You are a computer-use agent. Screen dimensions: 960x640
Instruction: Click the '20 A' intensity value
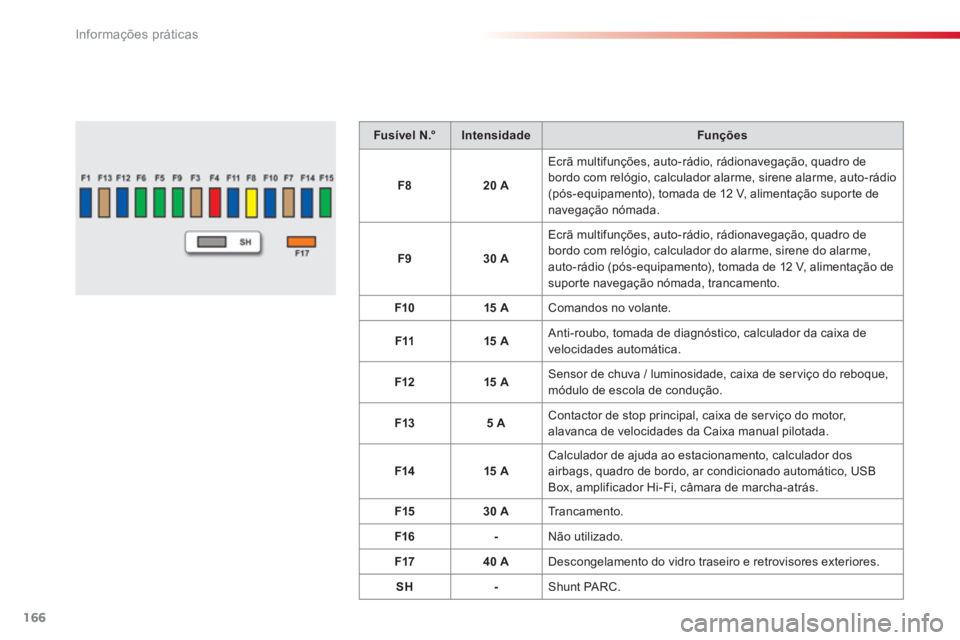pos(496,186)
